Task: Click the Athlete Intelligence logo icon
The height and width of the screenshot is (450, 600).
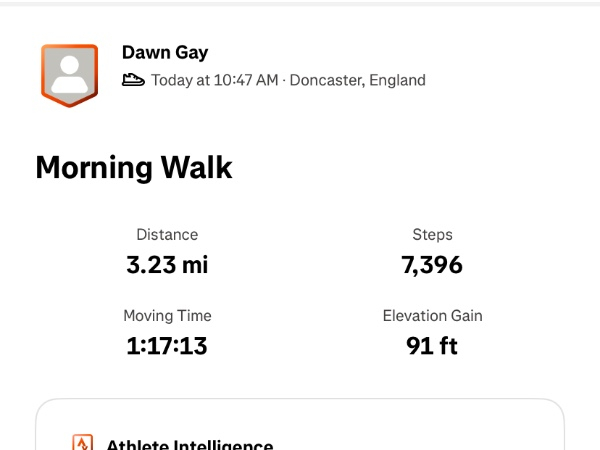Action: pyautogui.click(x=83, y=444)
